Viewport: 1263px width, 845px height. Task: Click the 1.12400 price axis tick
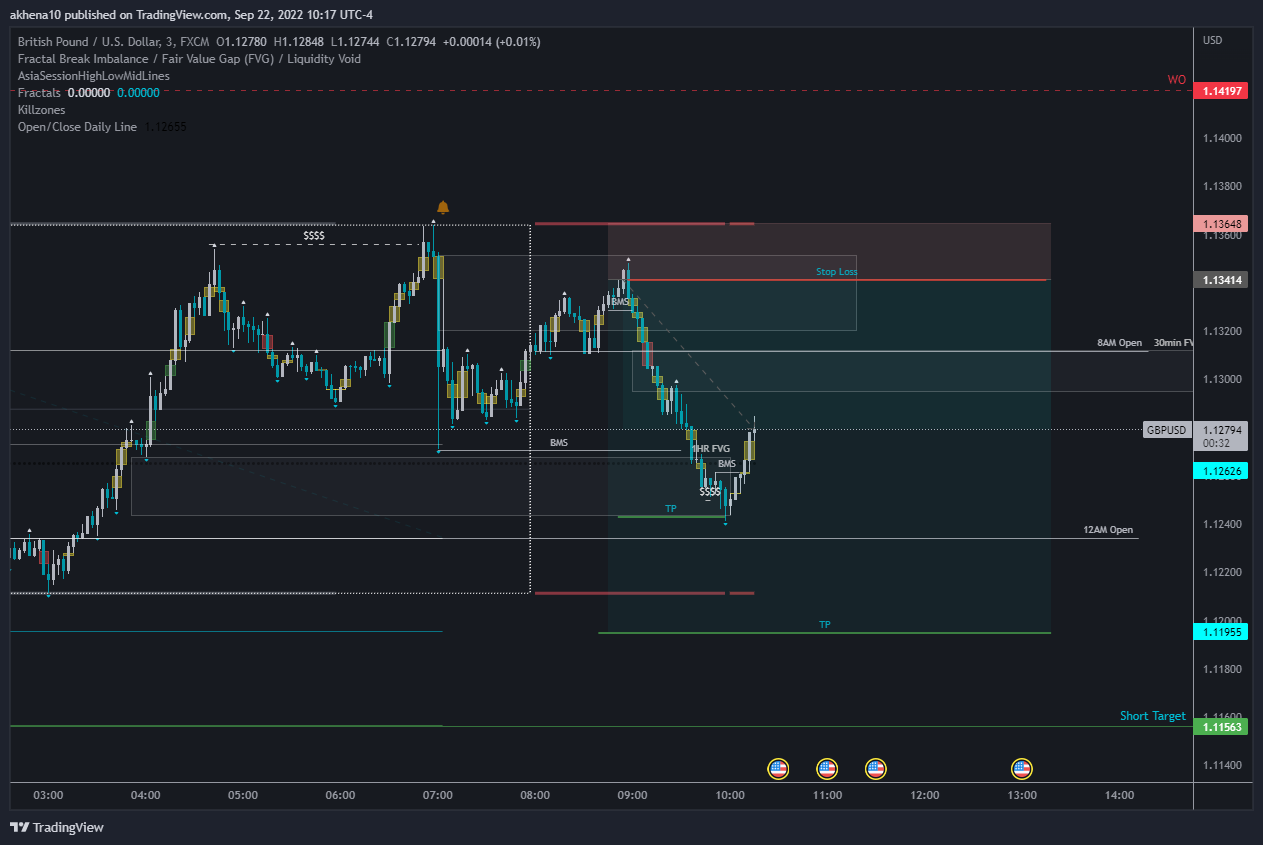(x=1222, y=524)
